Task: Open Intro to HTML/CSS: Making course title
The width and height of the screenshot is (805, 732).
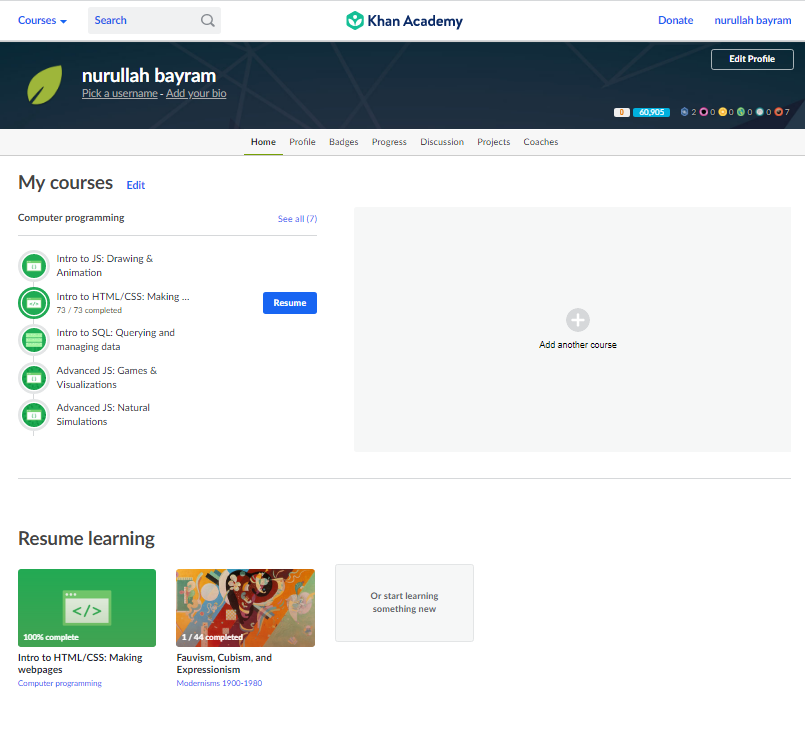Action: click(123, 297)
